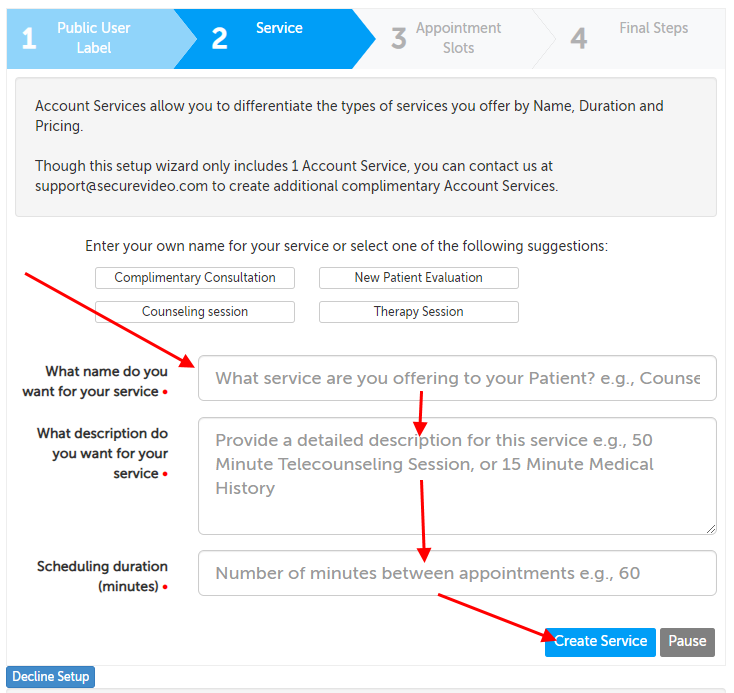Go back to the Public User Label step
This screenshot has width=734, height=693.
tap(92, 38)
